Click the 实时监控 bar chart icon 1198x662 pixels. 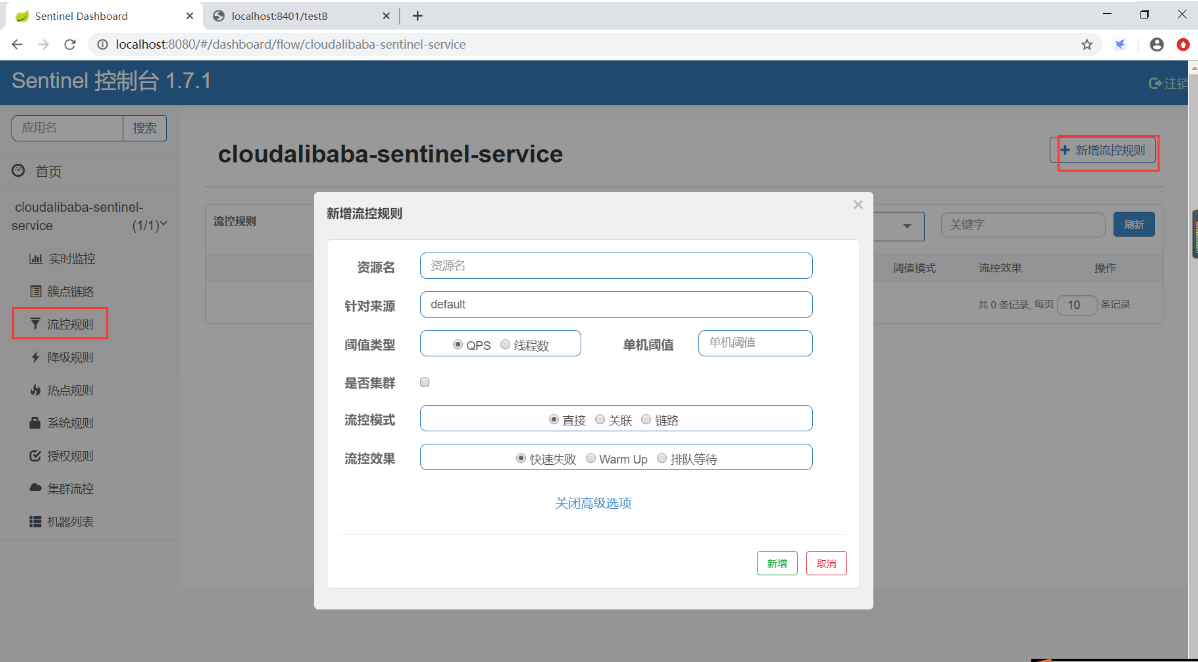[x=36, y=259]
